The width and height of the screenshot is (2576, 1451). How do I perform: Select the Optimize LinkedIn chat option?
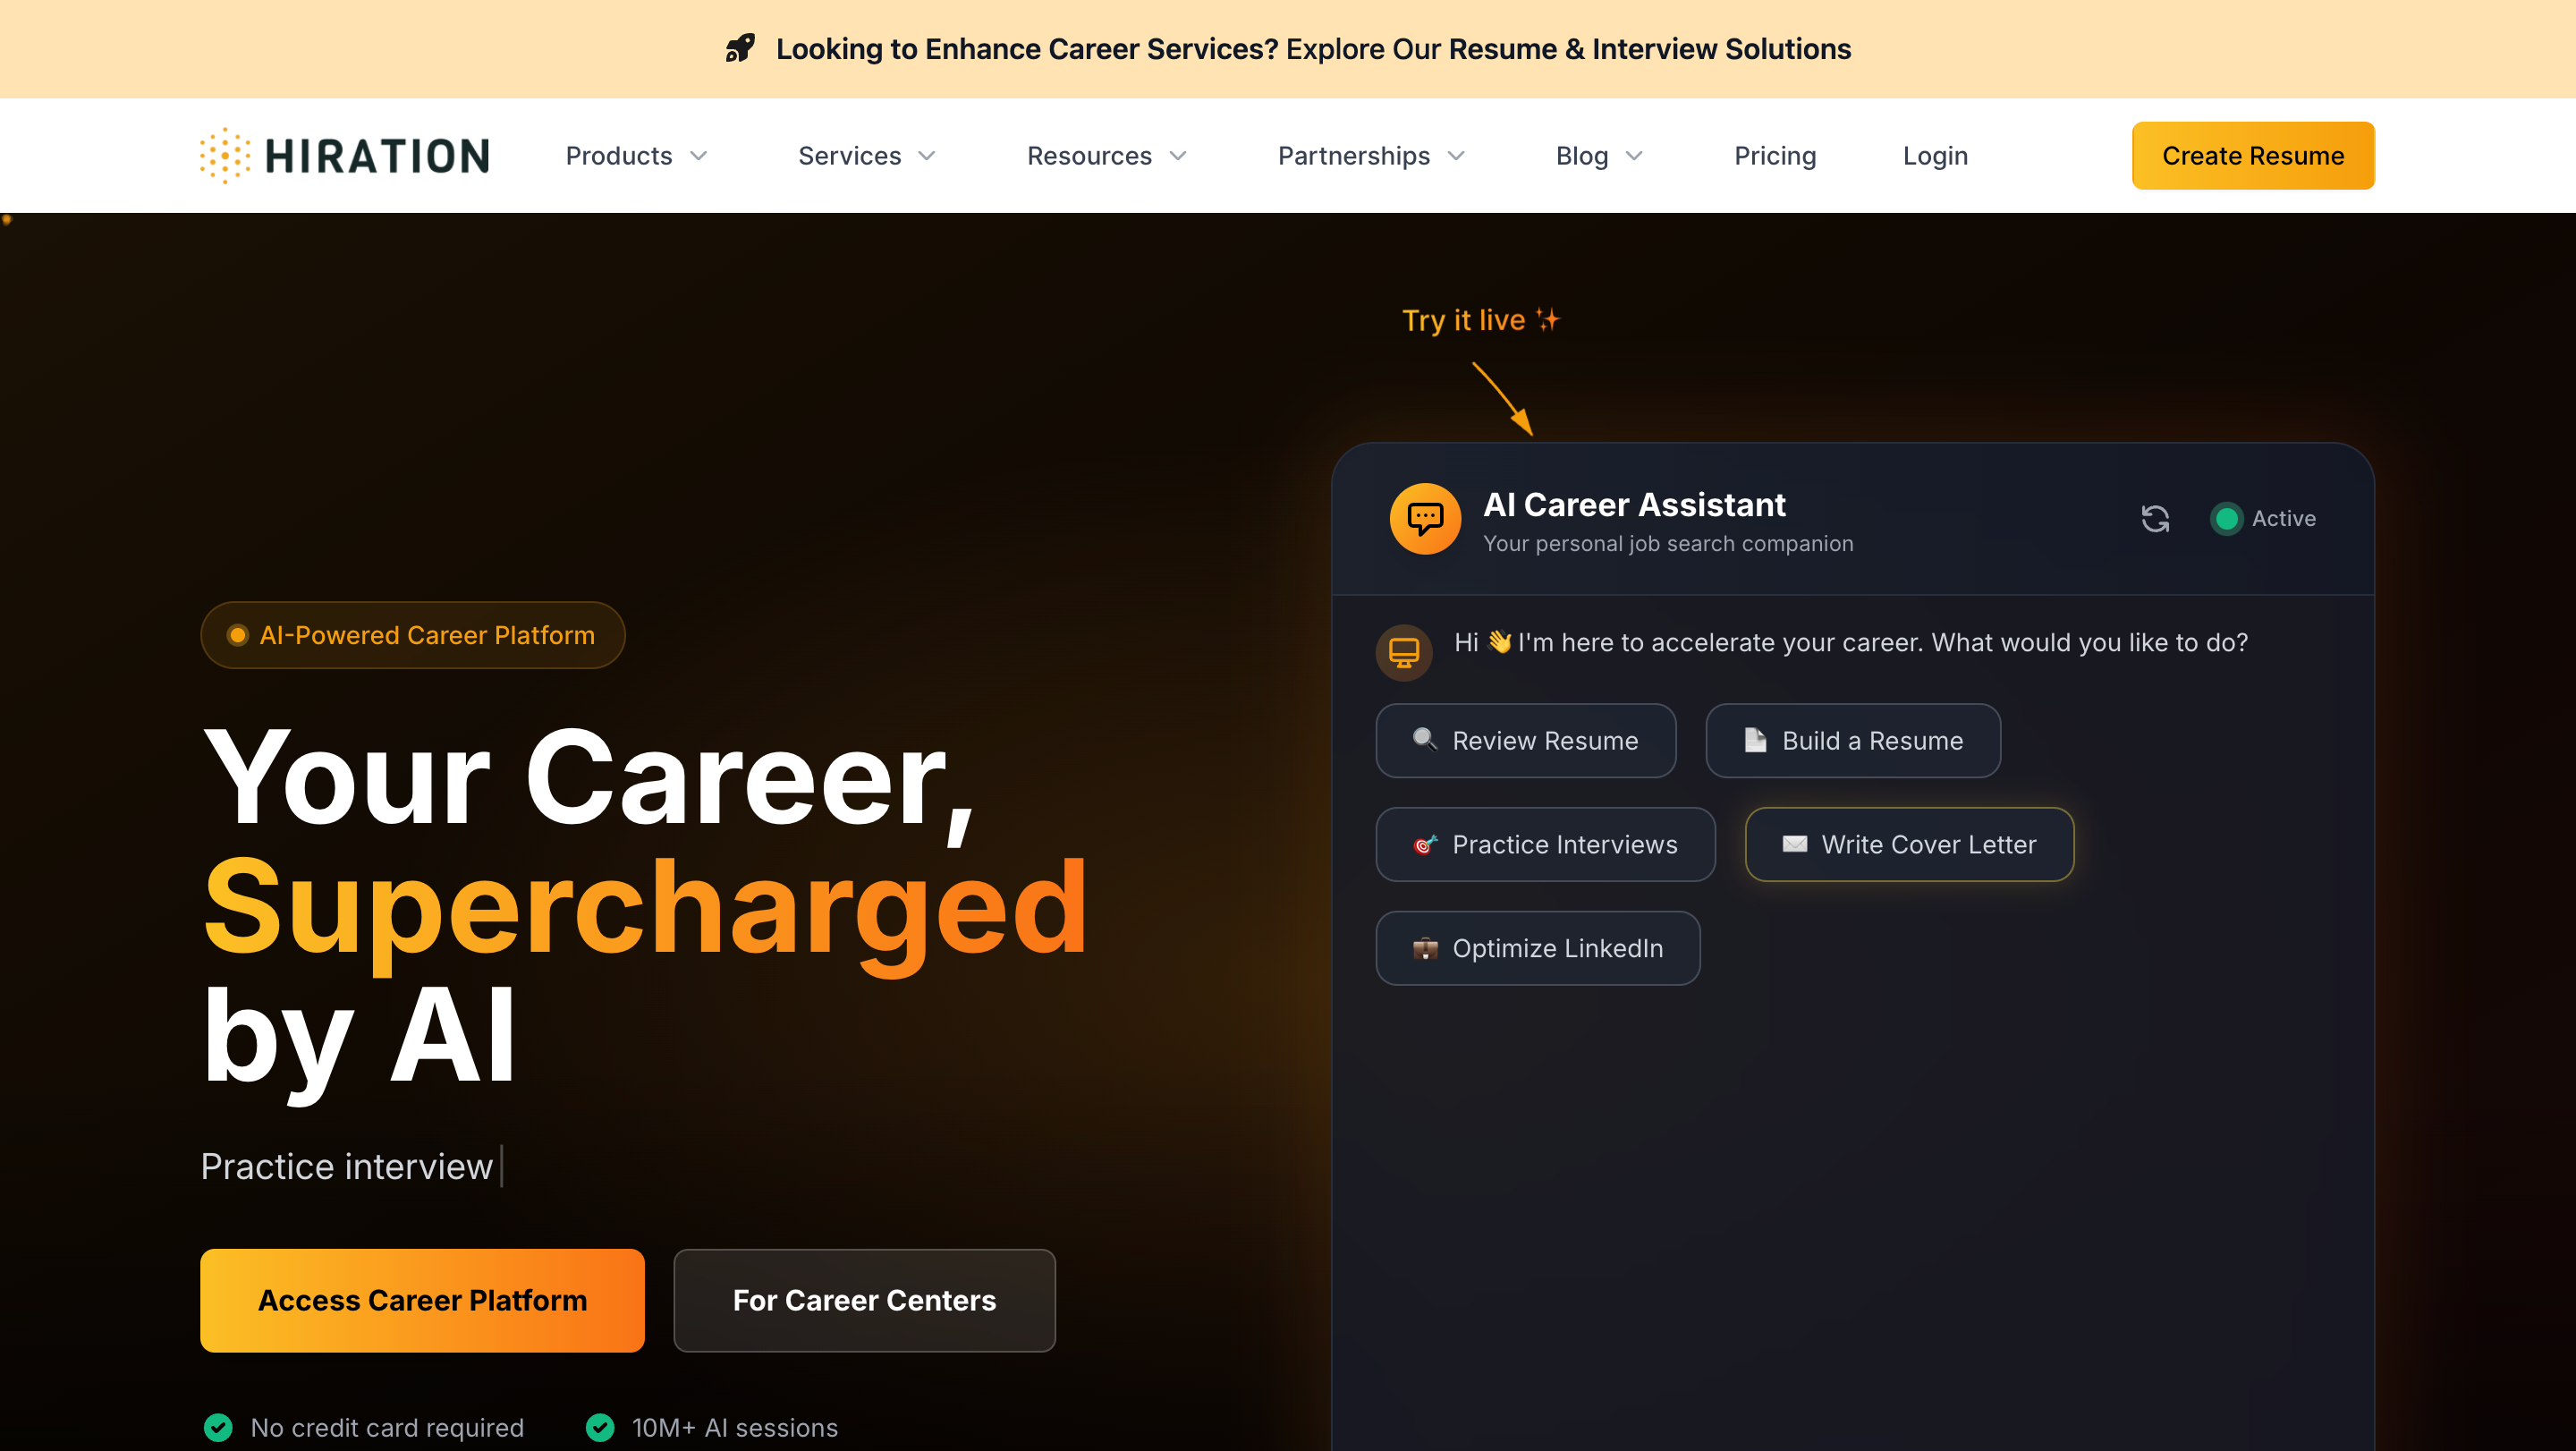click(1537, 947)
